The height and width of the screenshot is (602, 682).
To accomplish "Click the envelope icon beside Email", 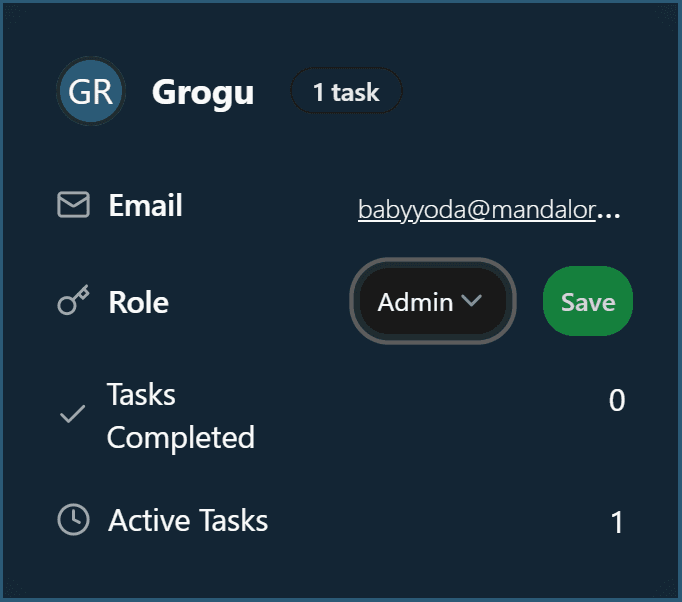I will [x=73, y=205].
